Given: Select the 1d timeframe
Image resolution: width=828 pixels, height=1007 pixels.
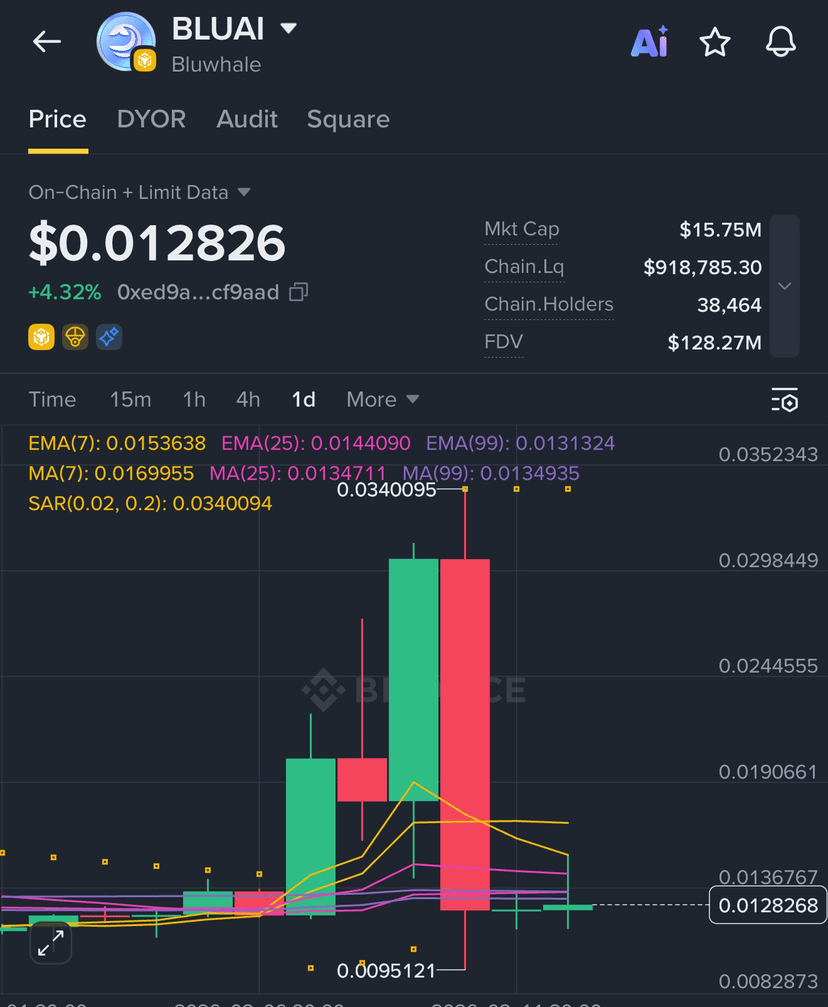Looking at the screenshot, I should point(303,400).
